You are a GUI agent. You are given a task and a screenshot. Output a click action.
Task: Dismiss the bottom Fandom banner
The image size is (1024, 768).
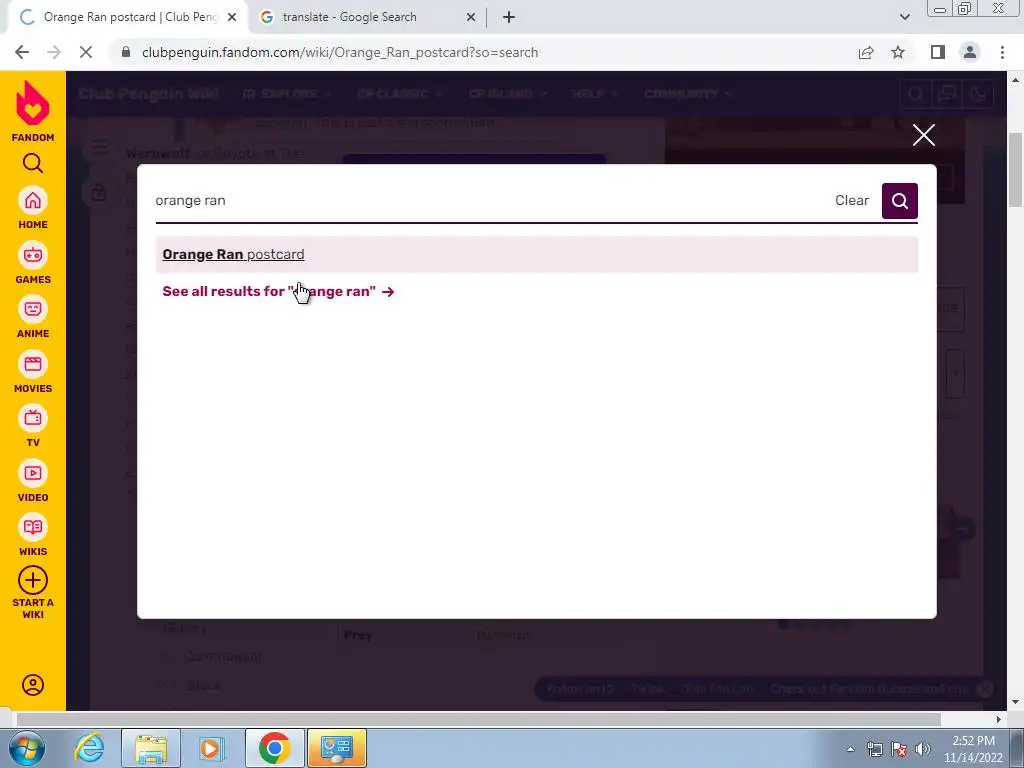pos(984,688)
